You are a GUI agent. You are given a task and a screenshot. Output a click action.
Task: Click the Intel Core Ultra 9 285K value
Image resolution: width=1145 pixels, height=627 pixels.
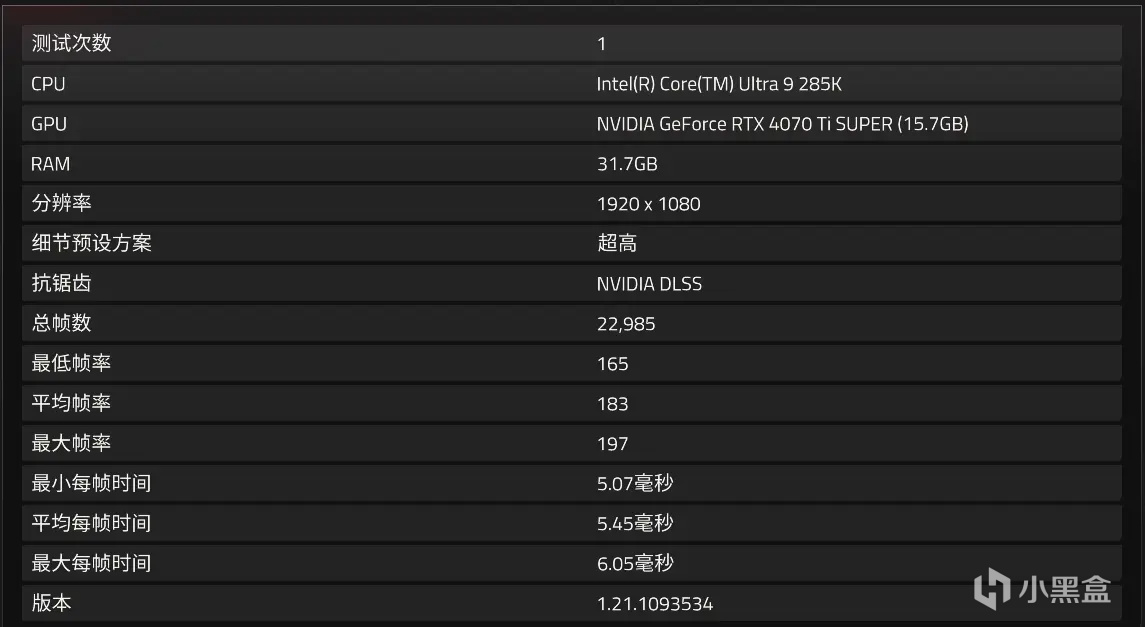coord(719,84)
